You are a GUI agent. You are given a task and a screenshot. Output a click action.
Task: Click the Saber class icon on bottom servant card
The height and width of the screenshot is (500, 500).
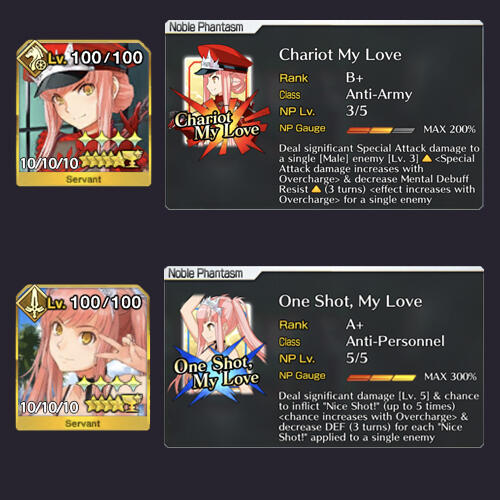point(33,304)
